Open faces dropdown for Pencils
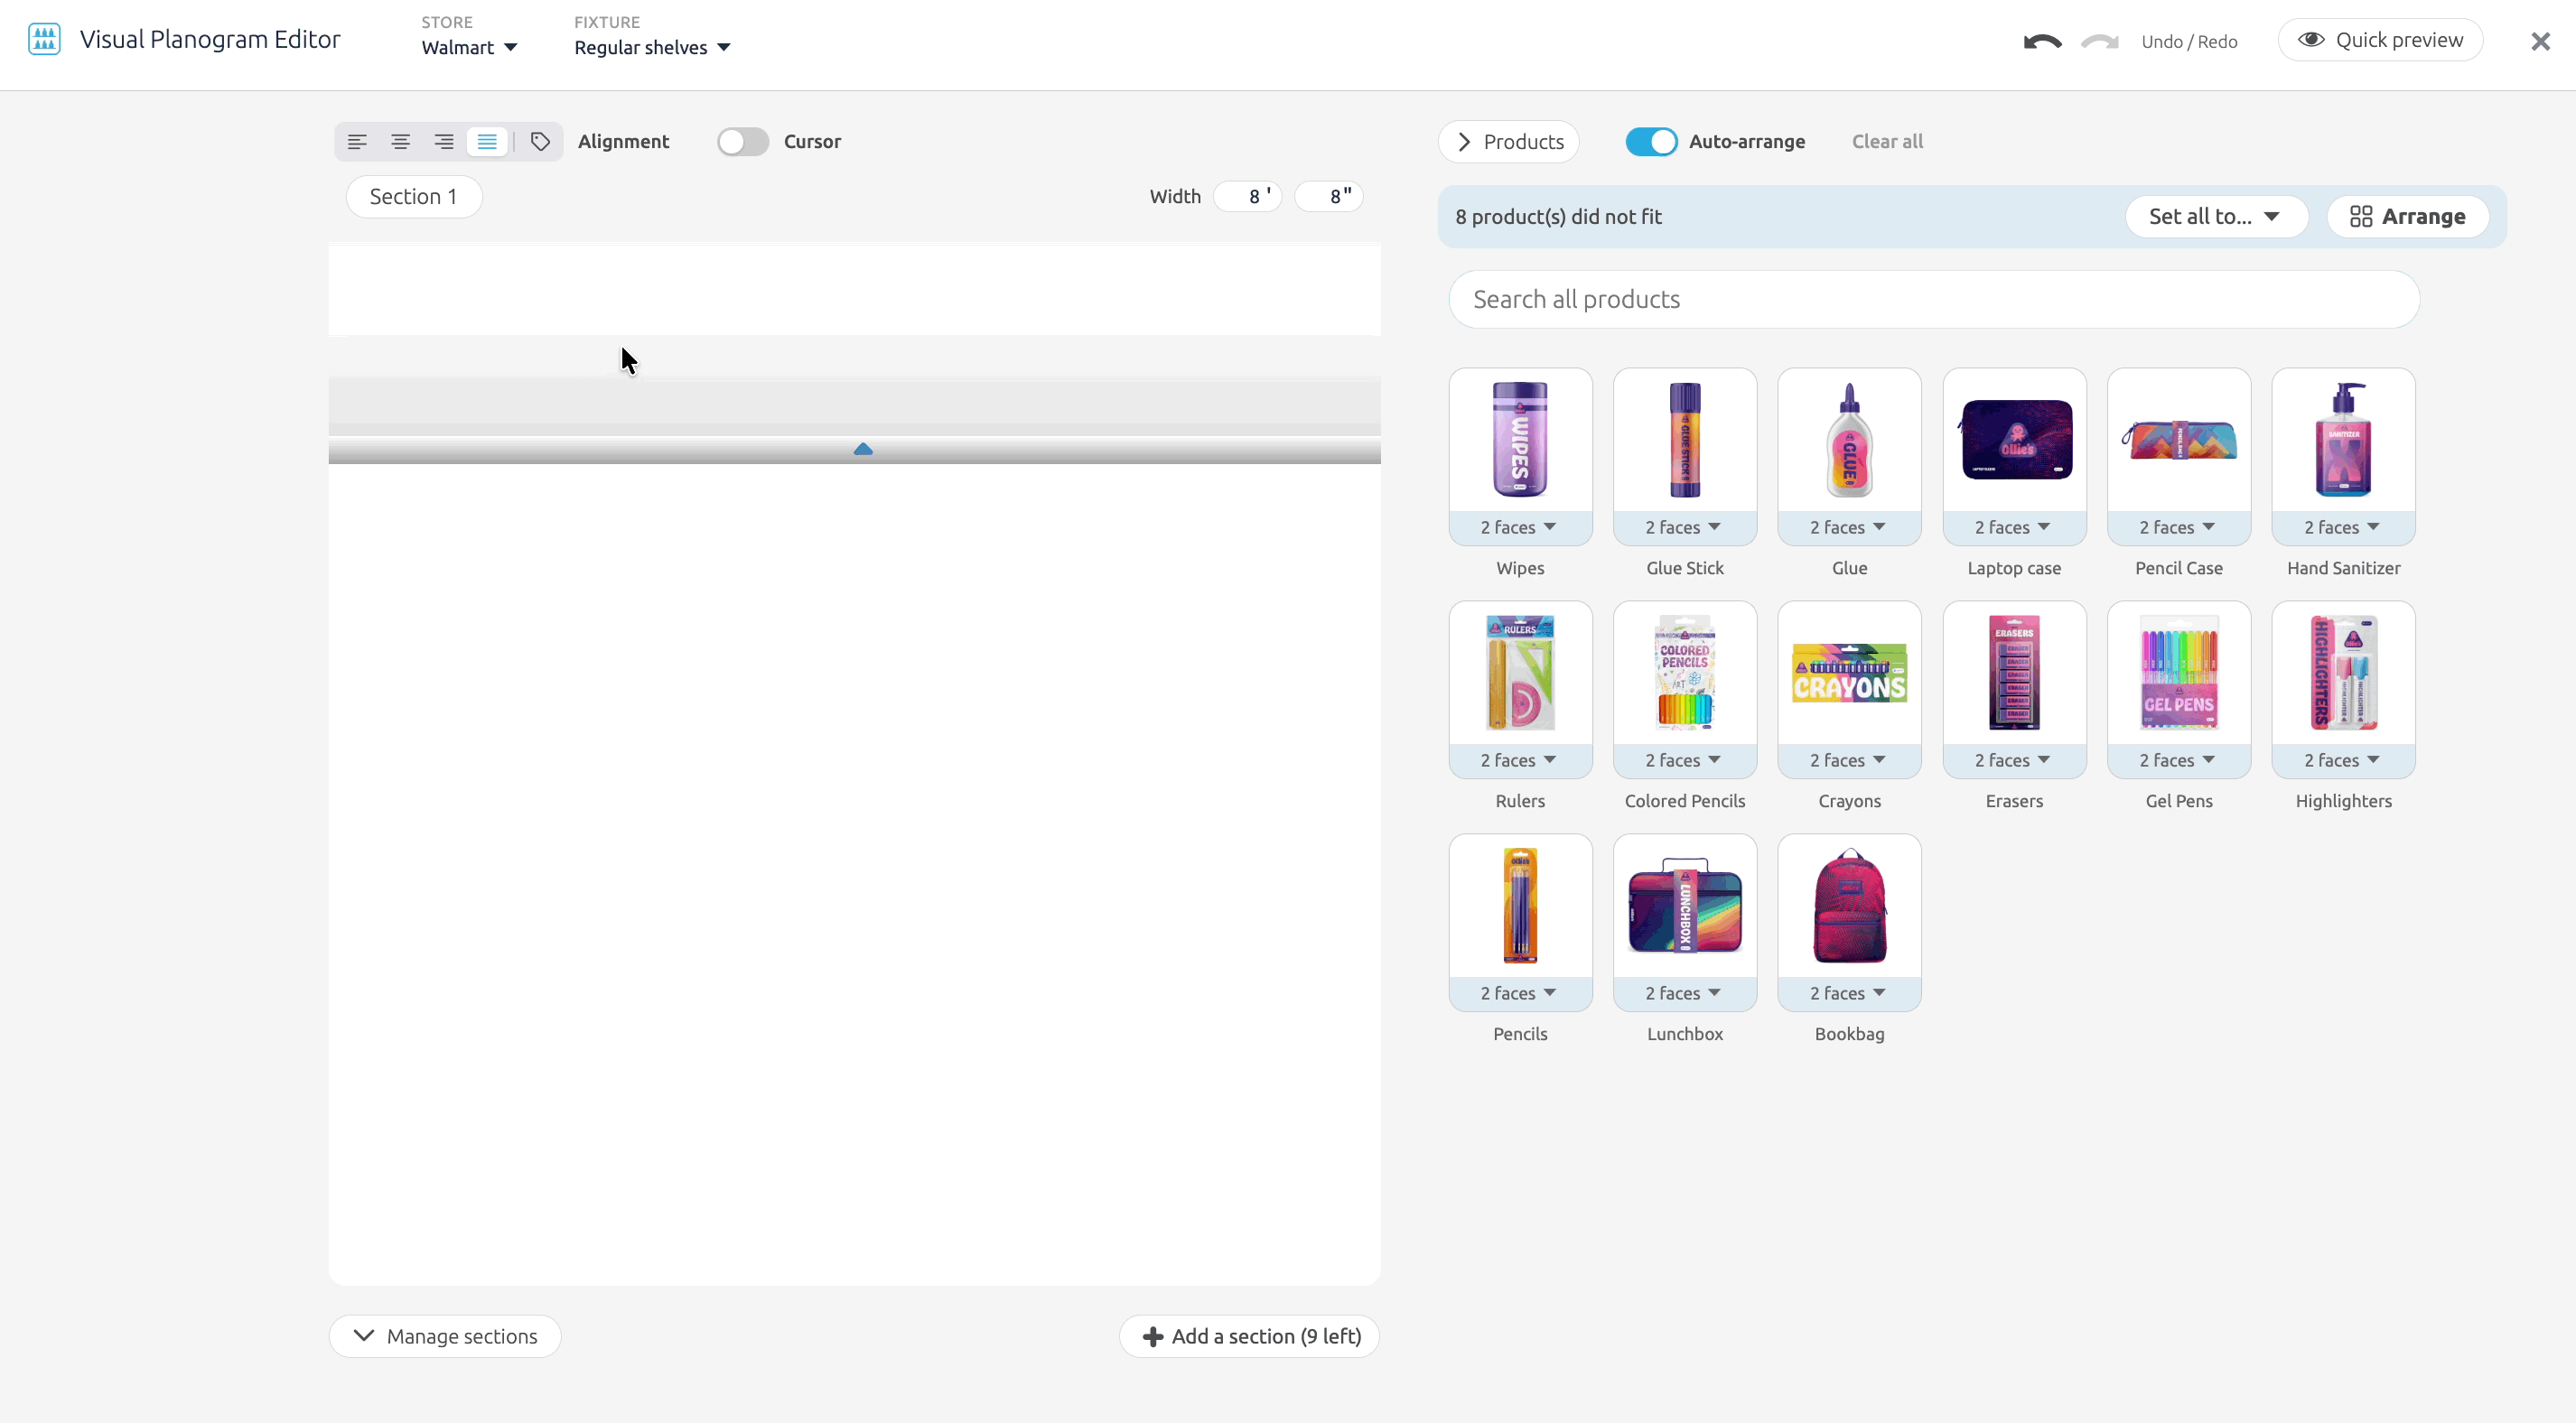 click(x=1520, y=994)
